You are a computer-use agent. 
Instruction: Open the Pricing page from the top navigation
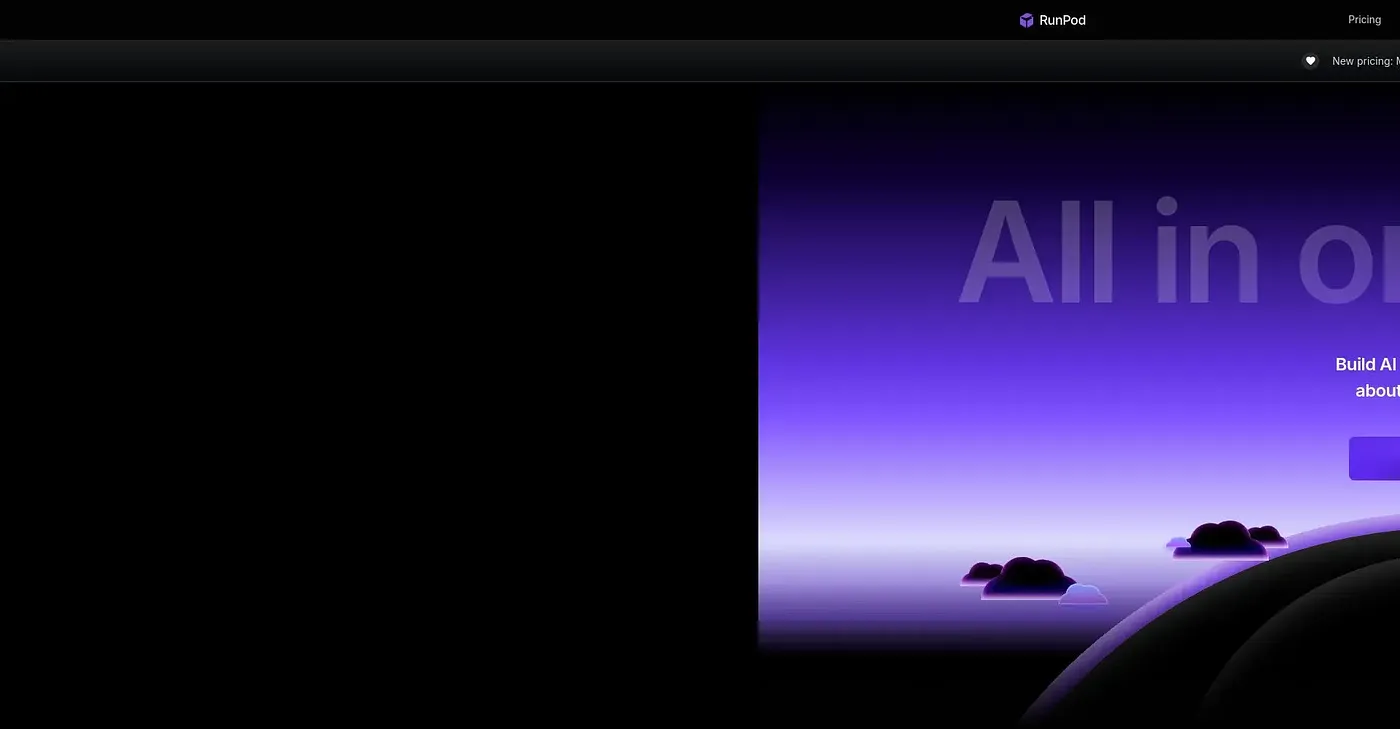(1364, 20)
